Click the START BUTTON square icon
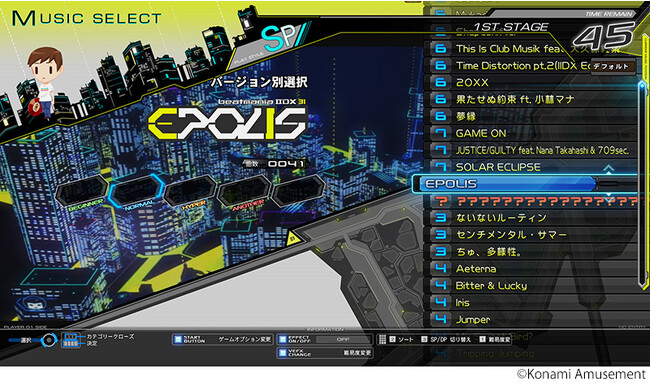This screenshot has width=650, height=386. tap(178, 340)
